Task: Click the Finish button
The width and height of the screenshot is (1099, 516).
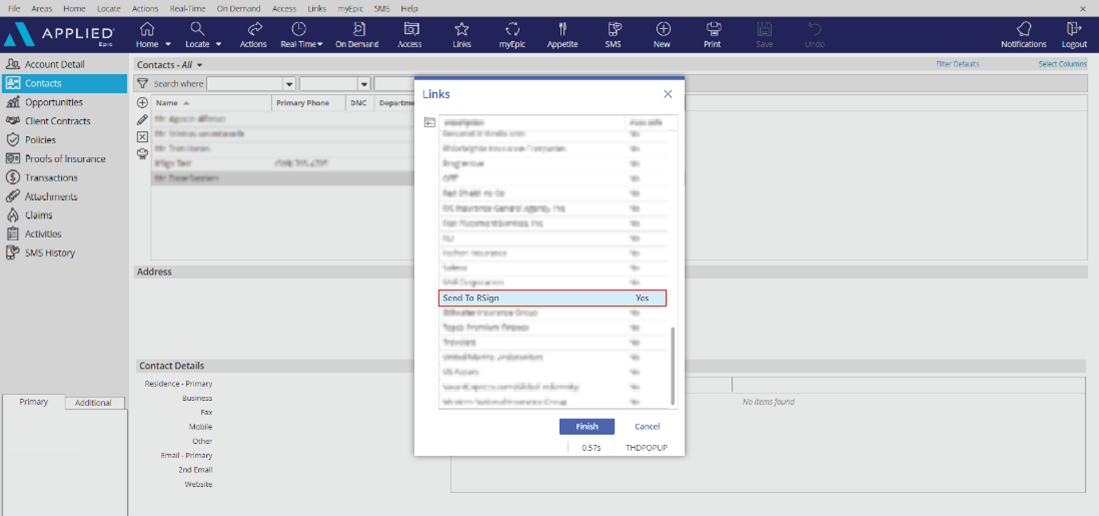Action: 587,426
